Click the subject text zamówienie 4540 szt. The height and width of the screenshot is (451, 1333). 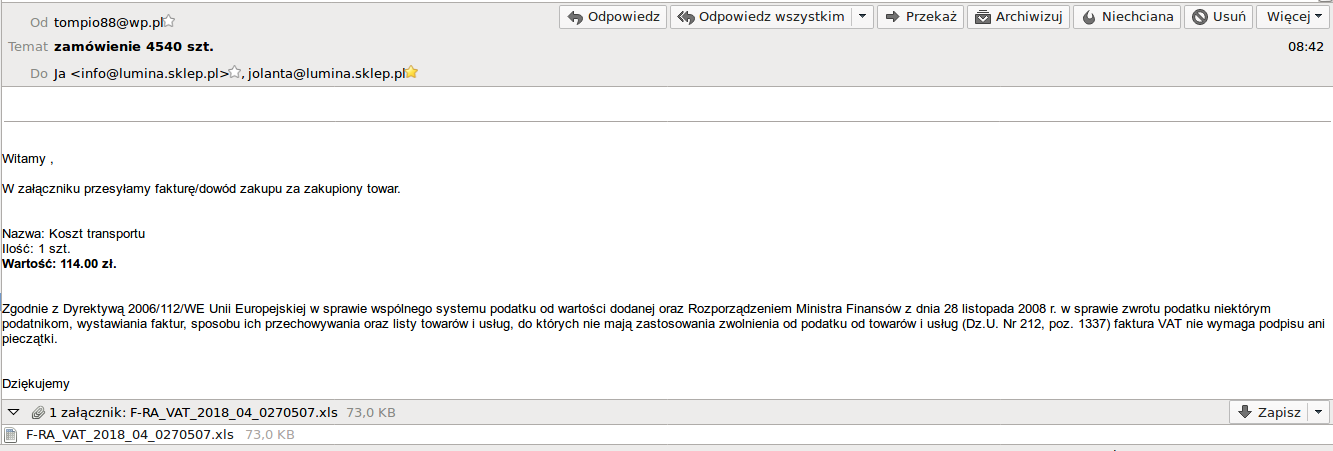[134, 46]
